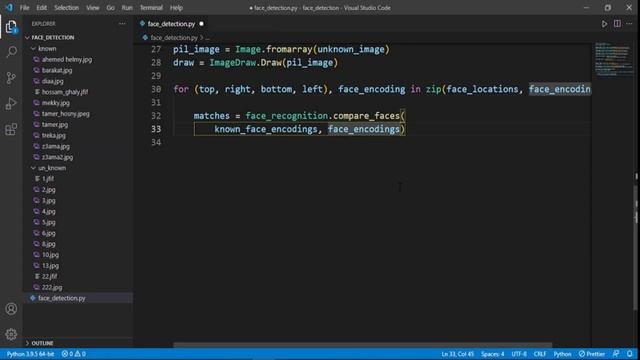Viewport: 640px width, 360px height.
Task: Change indentation via Spaces: 4
Action: coord(492,354)
